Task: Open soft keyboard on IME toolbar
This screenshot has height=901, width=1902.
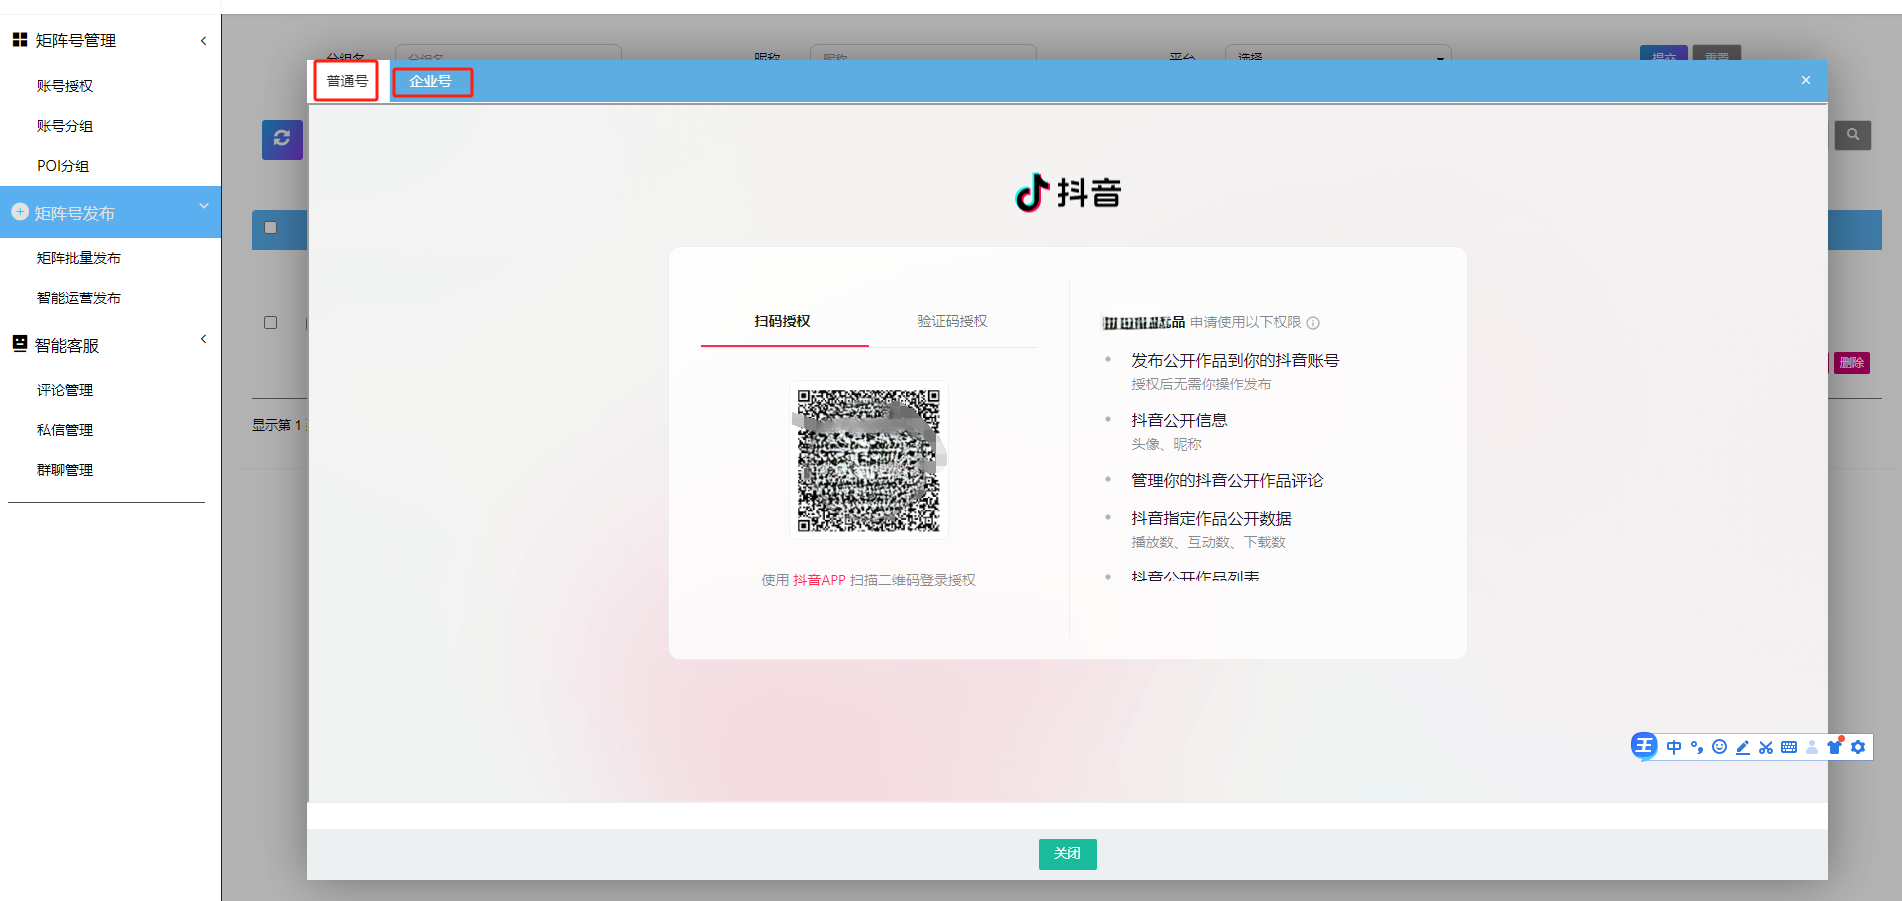Action: [x=1789, y=747]
